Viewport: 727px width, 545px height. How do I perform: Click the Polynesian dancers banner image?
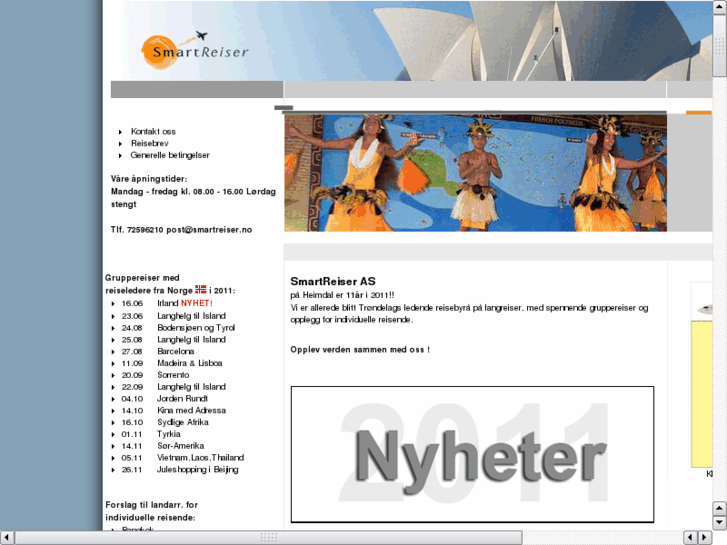click(x=475, y=173)
